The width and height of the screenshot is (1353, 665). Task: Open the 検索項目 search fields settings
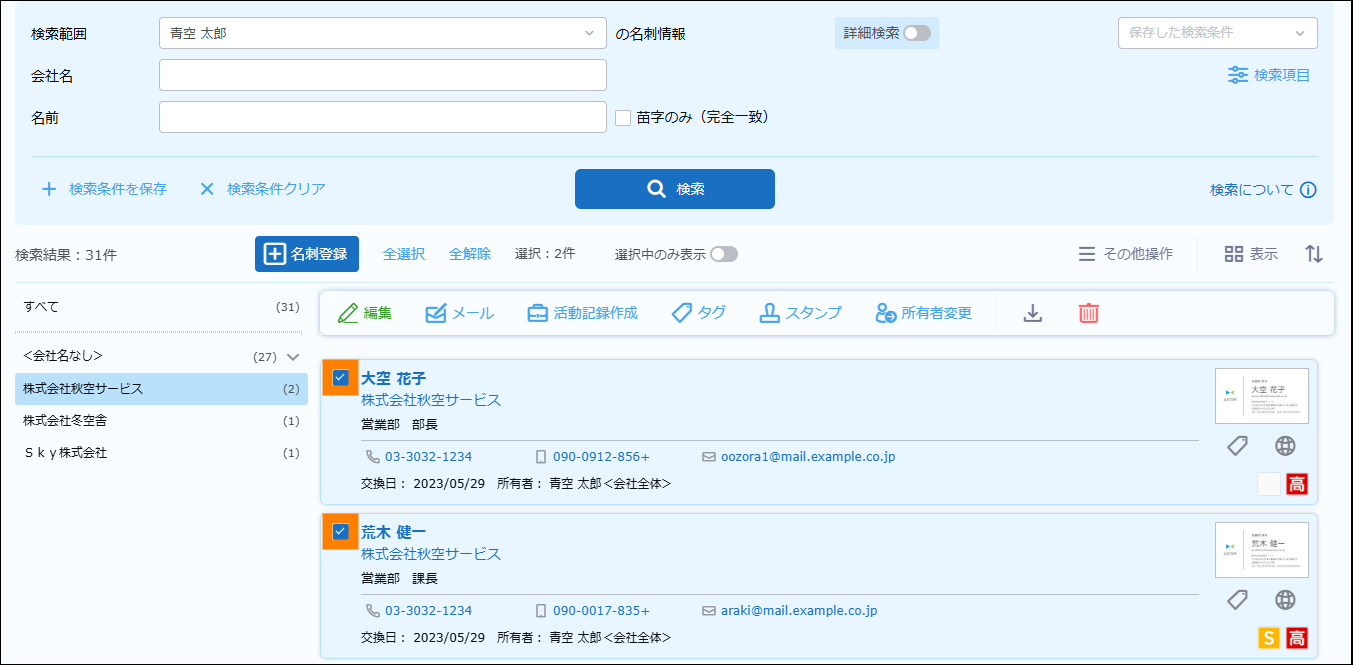(1269, 75)
